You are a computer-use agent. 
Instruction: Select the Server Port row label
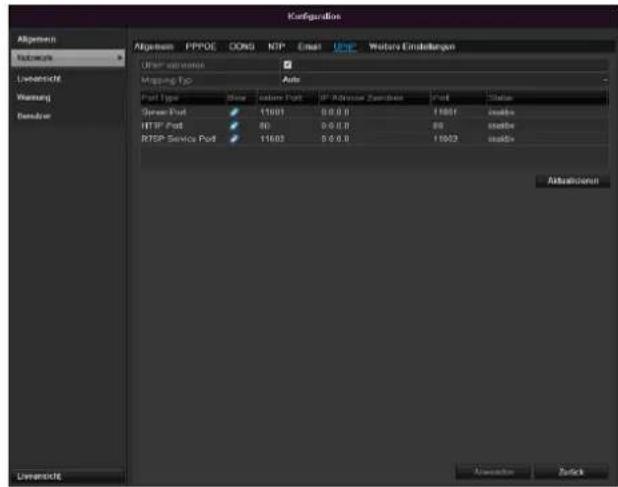[x=164, y=112]
